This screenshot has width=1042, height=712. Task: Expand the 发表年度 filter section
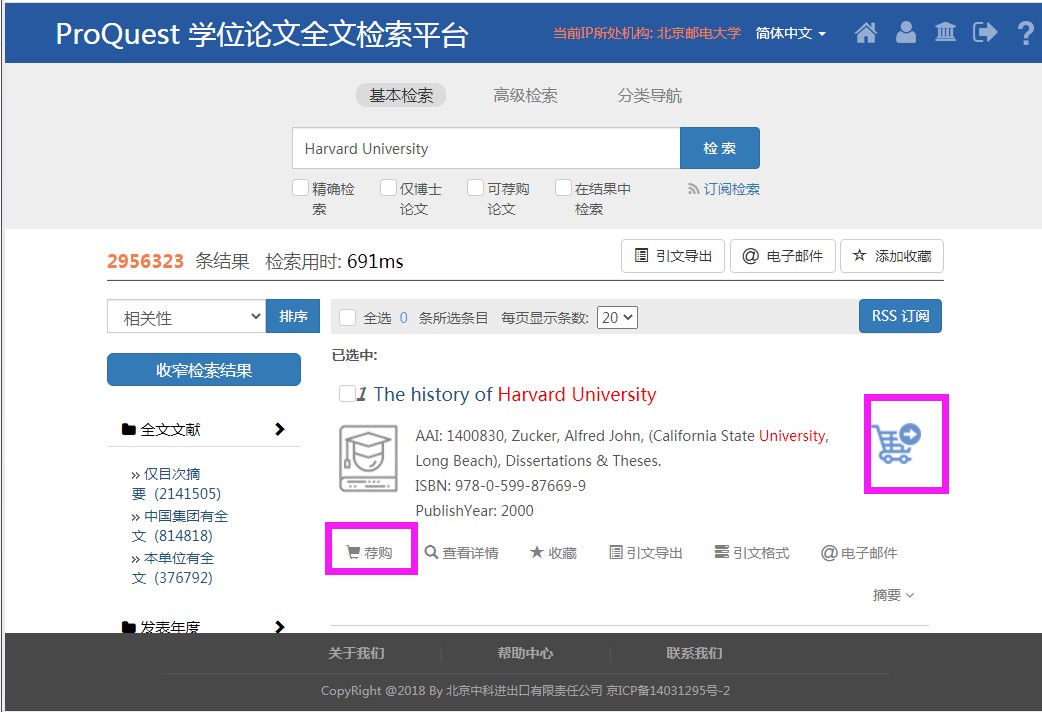point(204,626)
